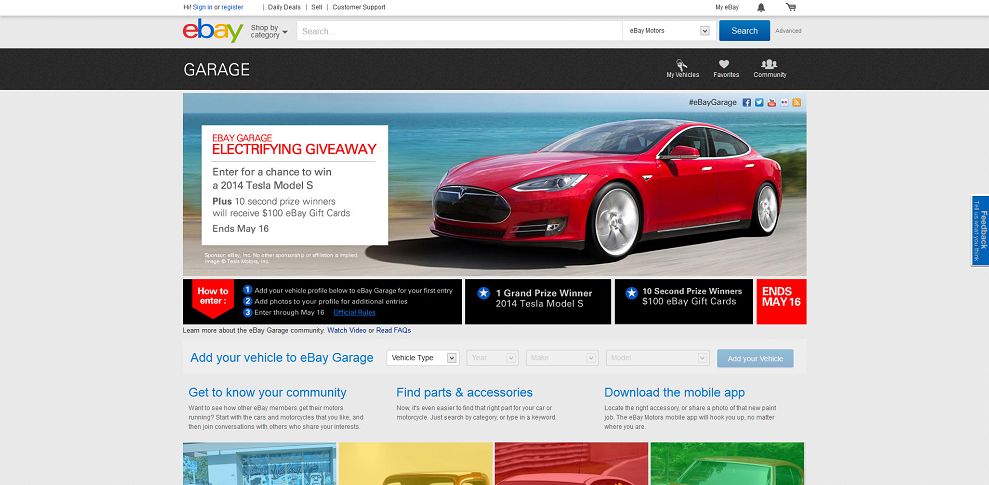The image size is (989, 485).
Task: Click the How to enter red label
Action: [x=213, y=296]
